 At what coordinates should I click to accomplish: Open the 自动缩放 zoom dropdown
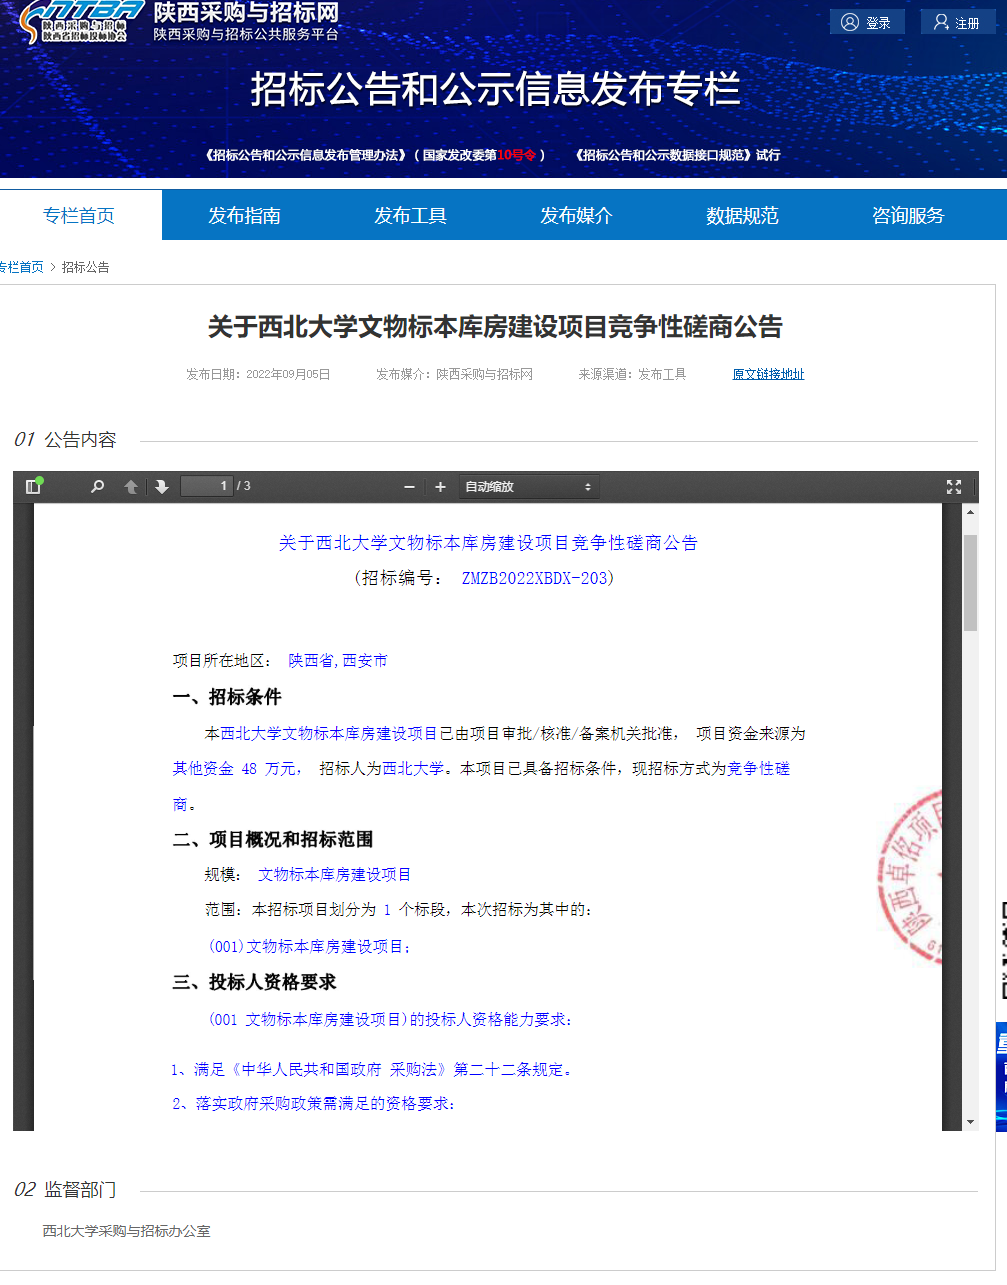pyautogui.click(x=528, y=487)
